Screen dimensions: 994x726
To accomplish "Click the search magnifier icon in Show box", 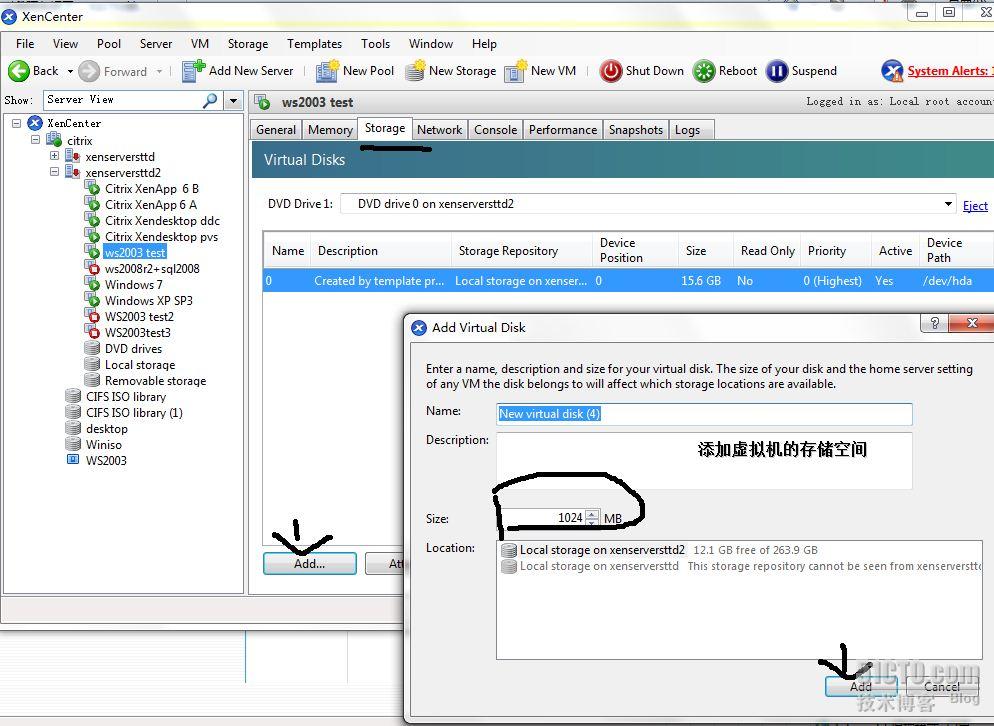I will click(210, 100).
